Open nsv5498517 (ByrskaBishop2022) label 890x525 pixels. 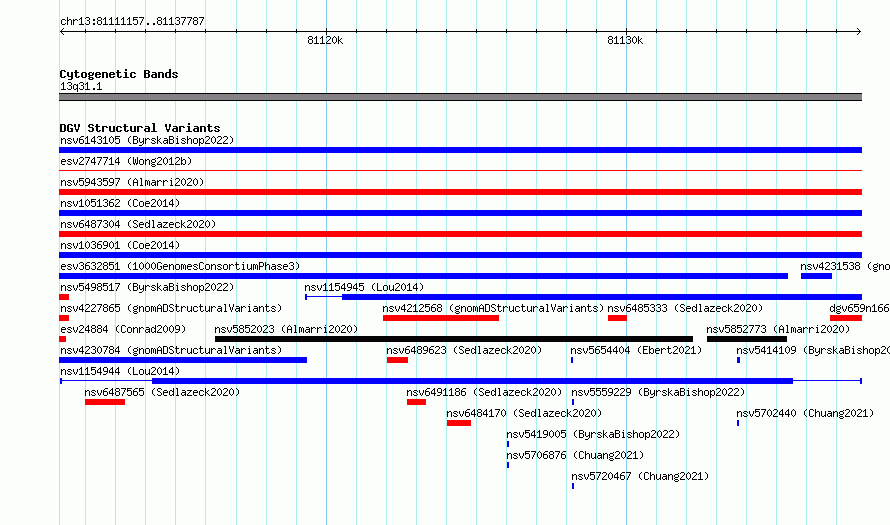pos(147,287)
